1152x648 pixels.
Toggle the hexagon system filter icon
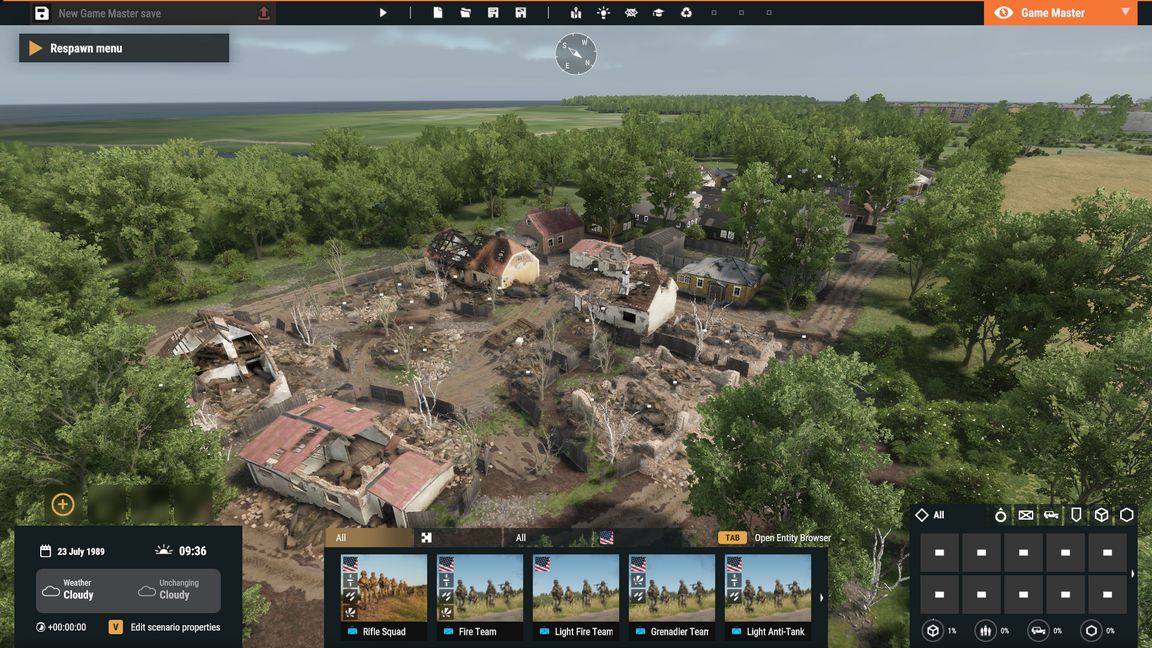[1126, 515]
